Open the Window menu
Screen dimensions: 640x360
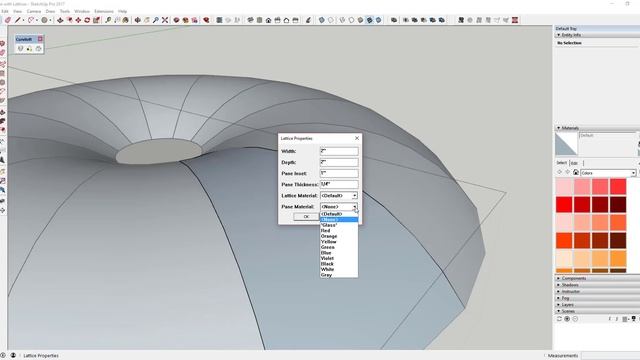82,11
